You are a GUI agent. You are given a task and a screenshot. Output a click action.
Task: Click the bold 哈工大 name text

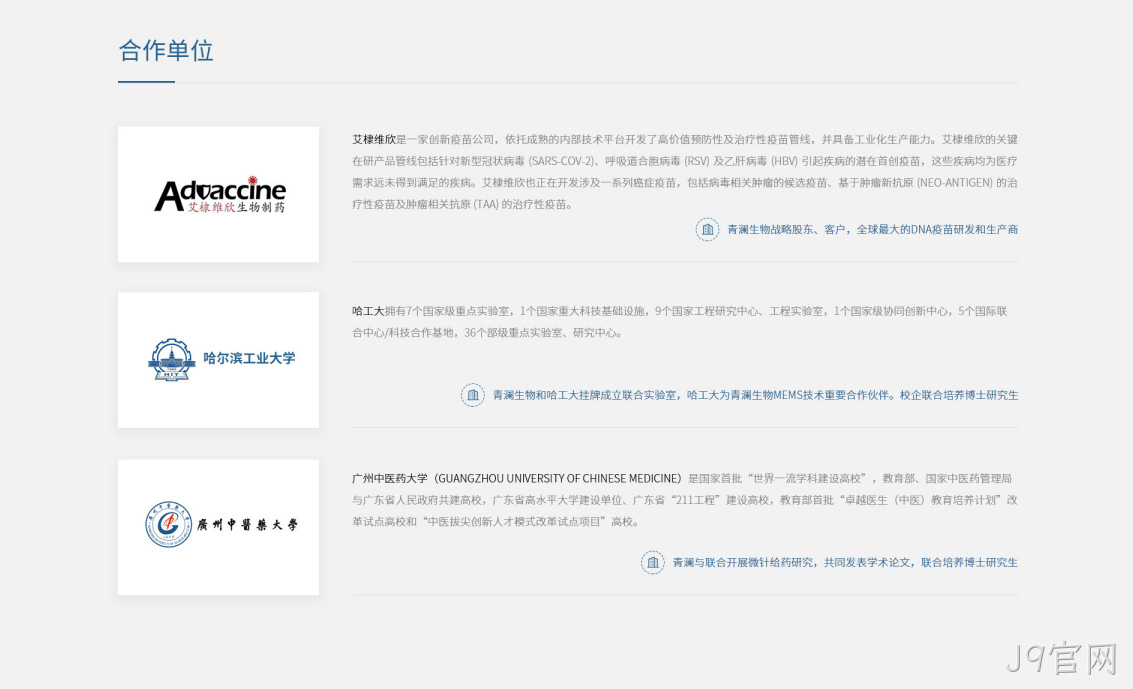tap(368, 311)
